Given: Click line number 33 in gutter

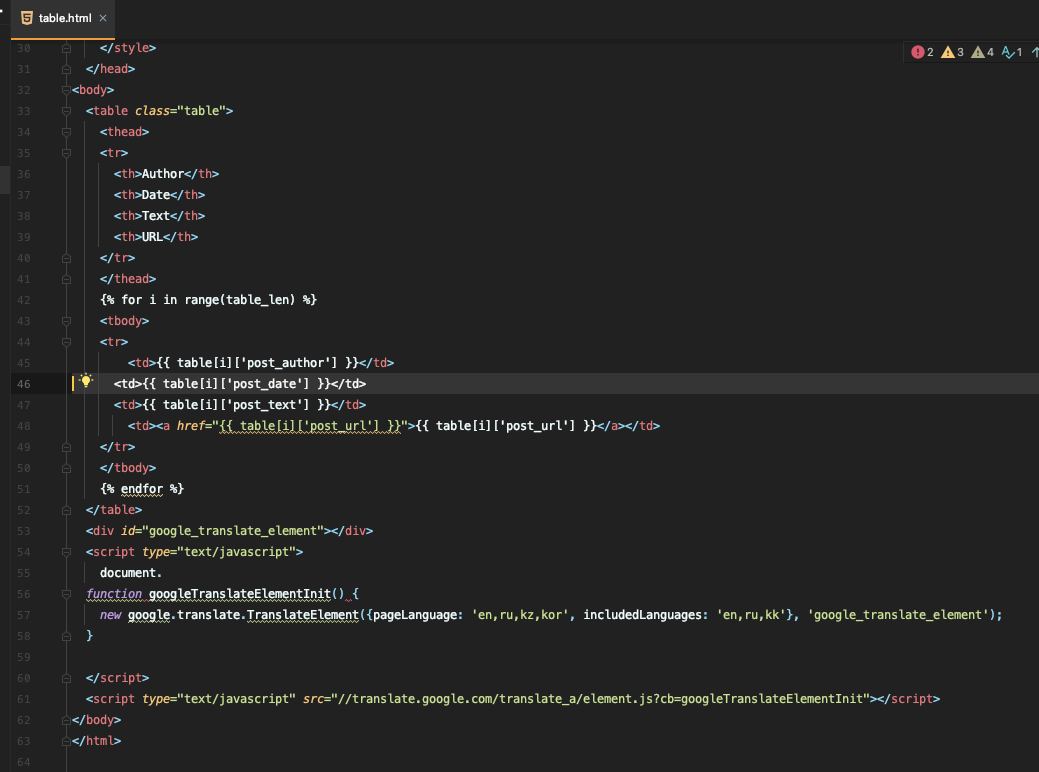Looking at the screenshot, I should pos(23,111).
